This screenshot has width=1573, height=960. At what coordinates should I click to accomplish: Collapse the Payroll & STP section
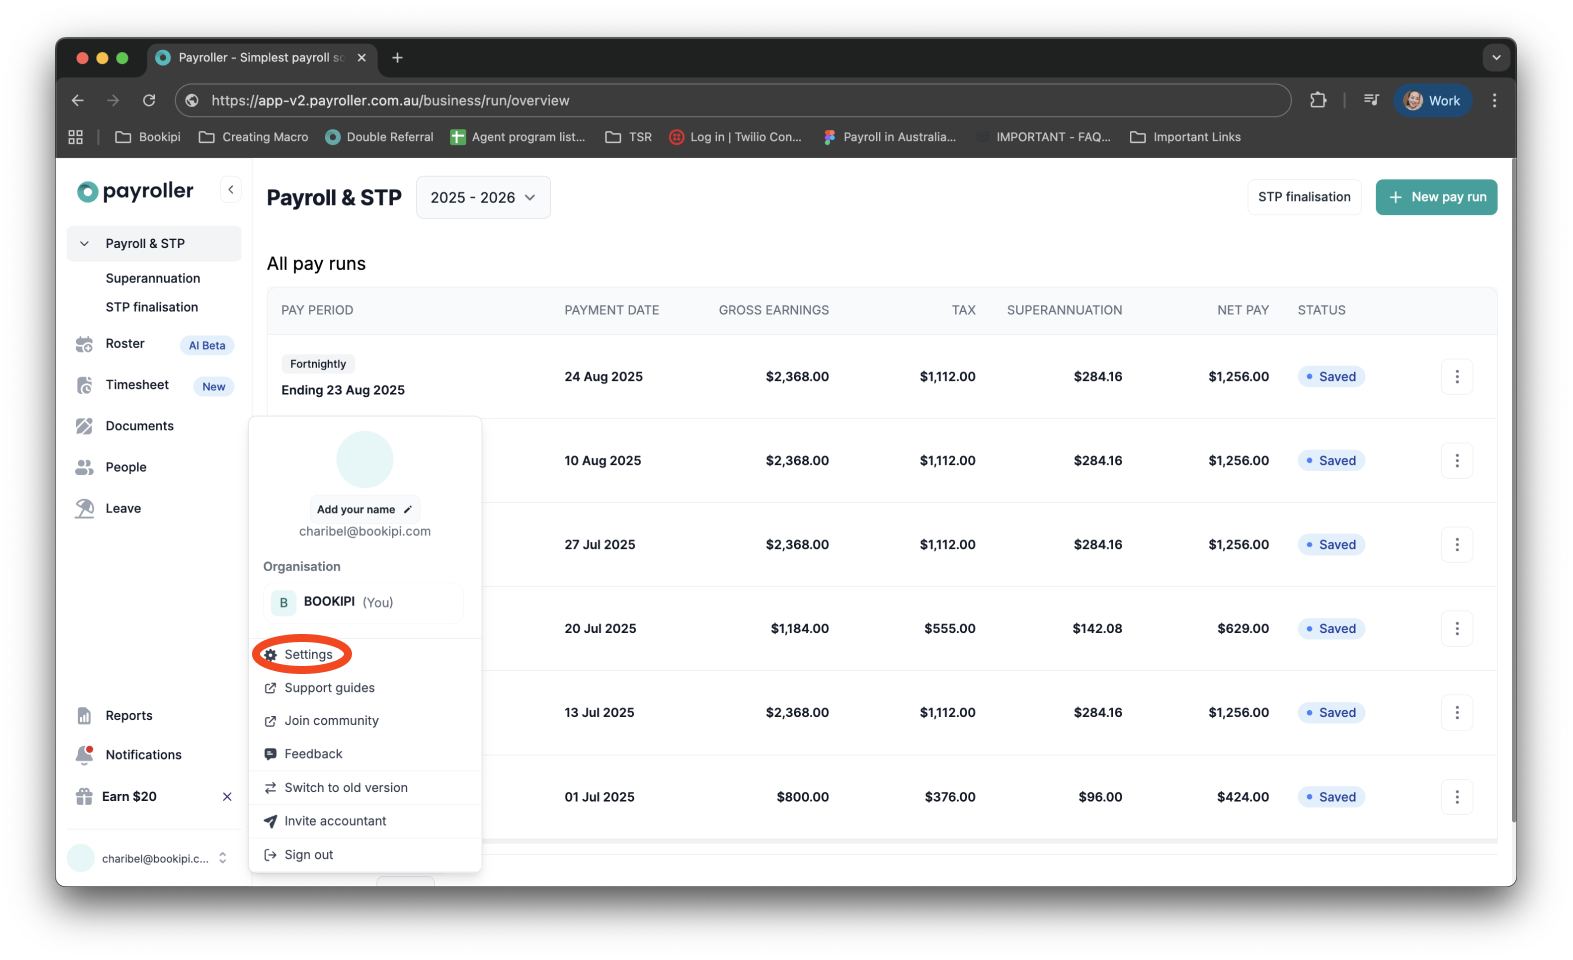pyautogui.click(x=85, y=244)
